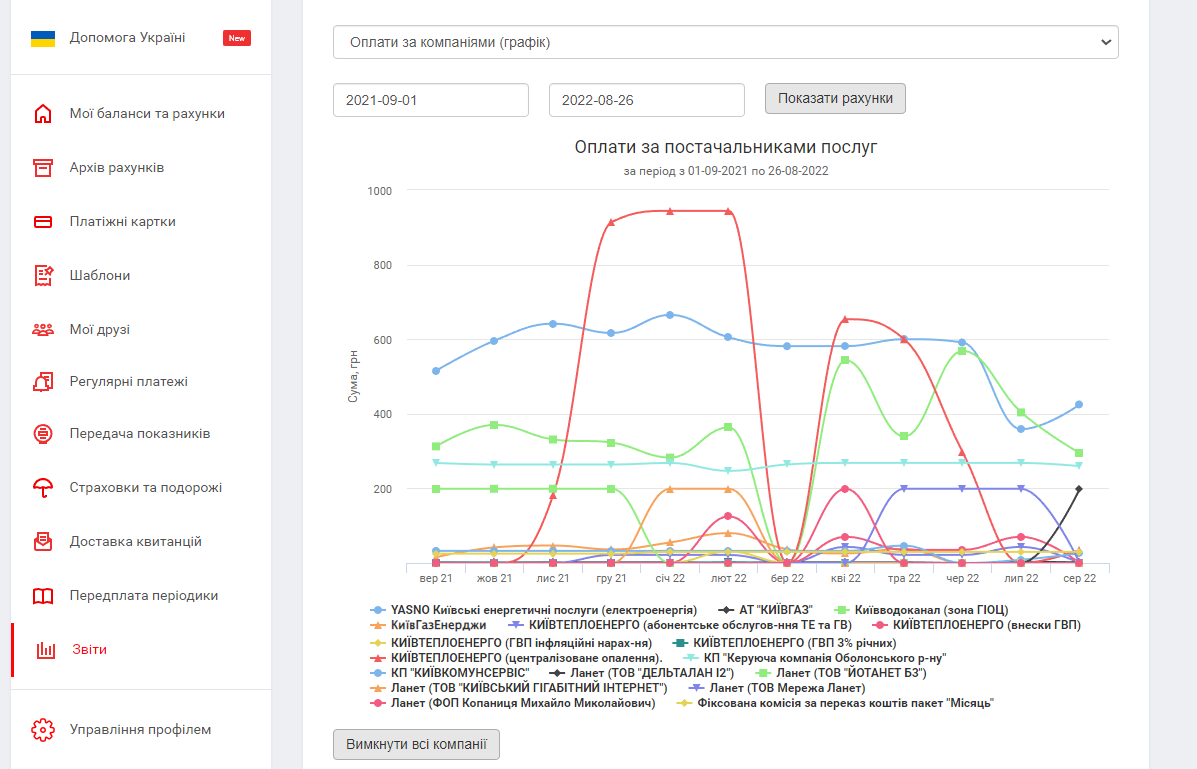Screen dimensions: 1197x769
Task: Select Шаблони menu item
Action: click(x=100, y=276)
